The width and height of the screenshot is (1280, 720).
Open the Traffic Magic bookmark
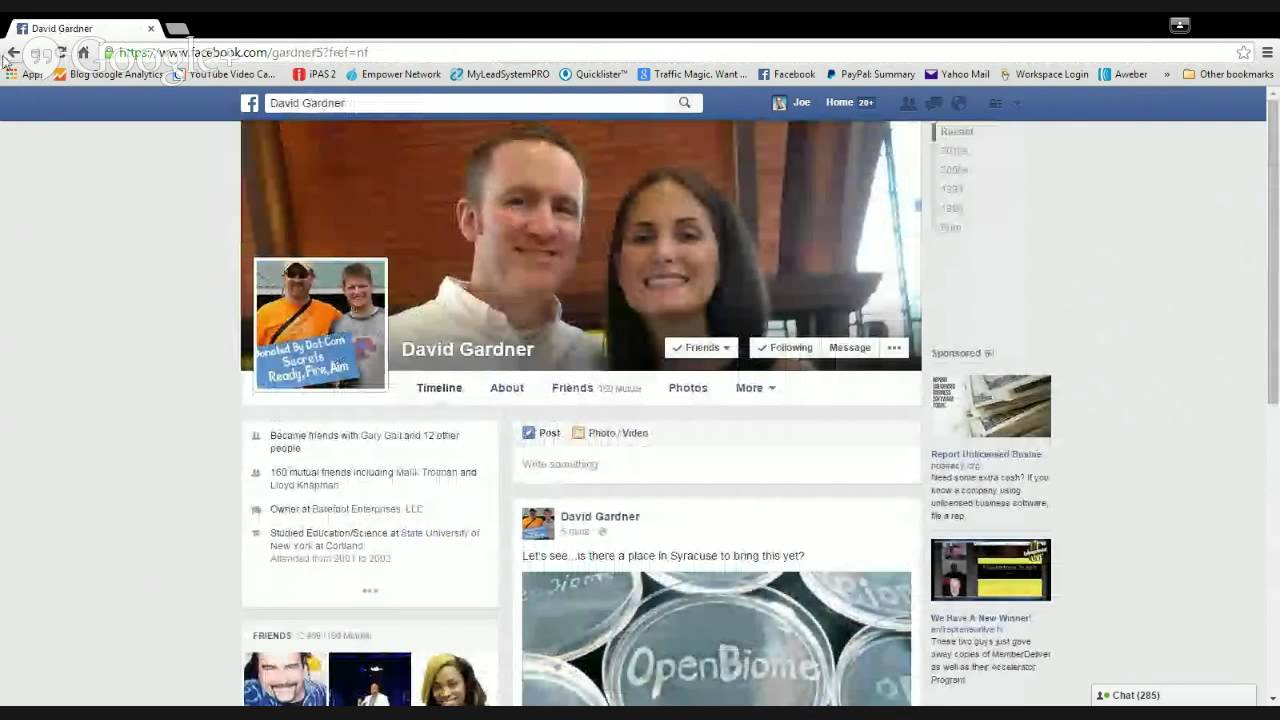692,74
